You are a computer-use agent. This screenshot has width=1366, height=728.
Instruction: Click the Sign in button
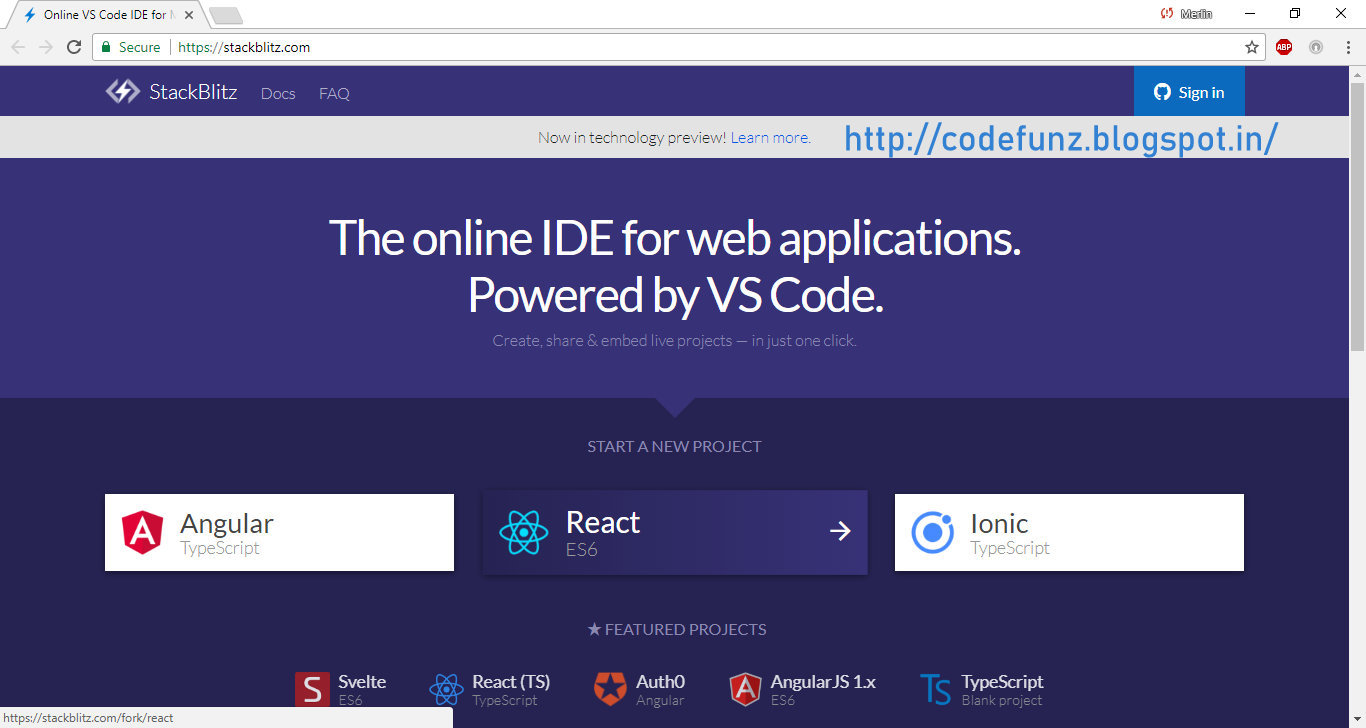[1189, 91]
